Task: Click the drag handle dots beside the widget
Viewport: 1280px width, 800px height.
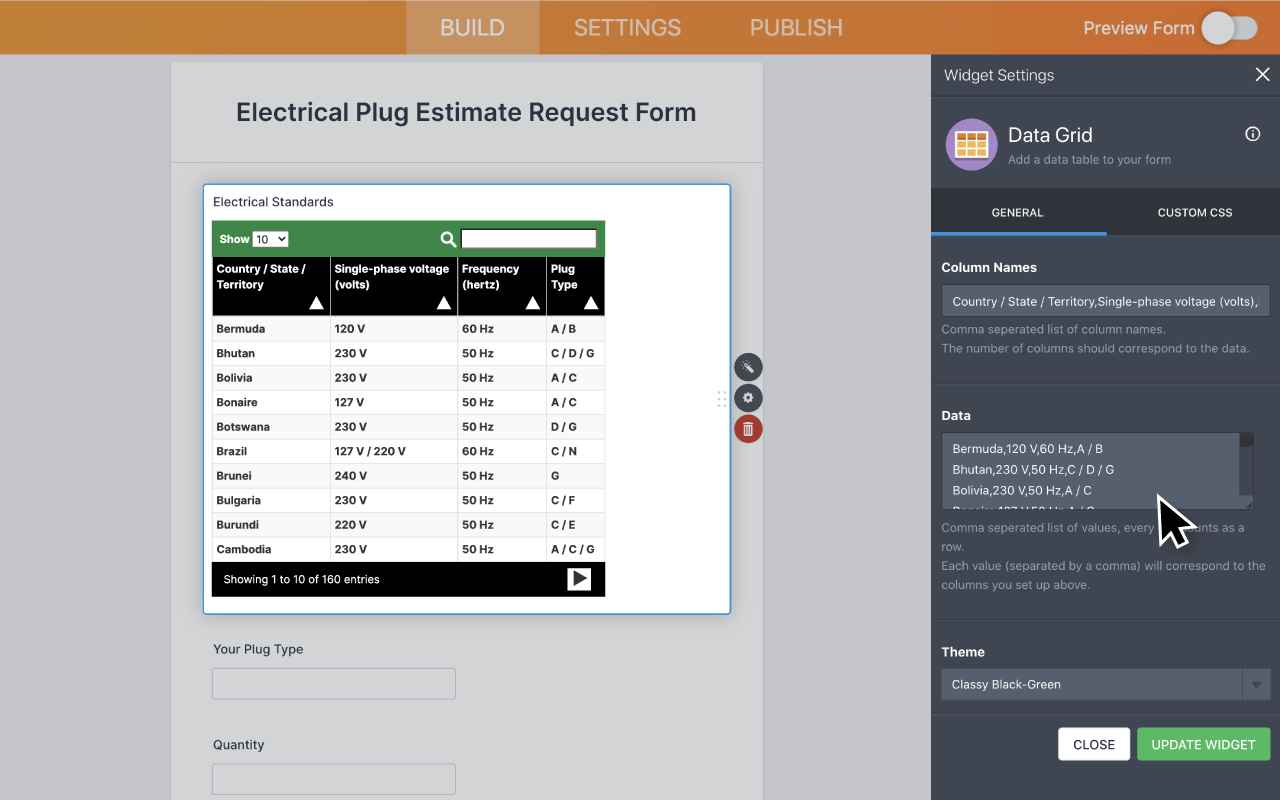Action: [x=722, y=398]
